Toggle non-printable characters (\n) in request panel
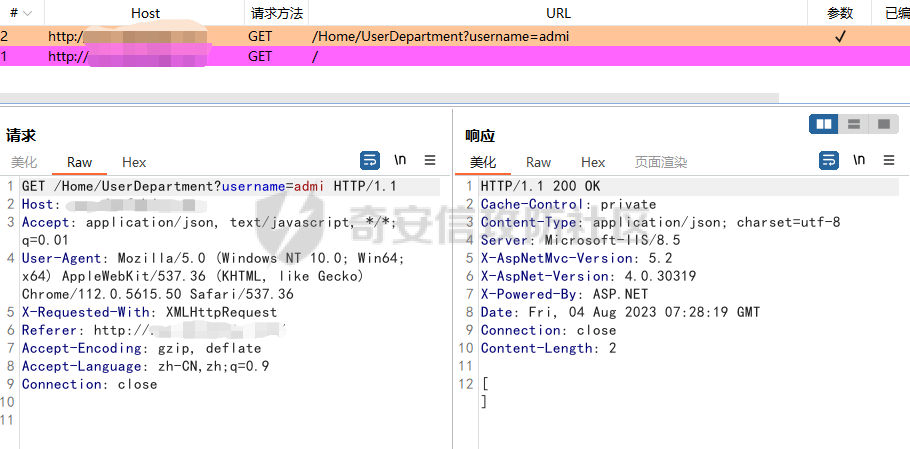 click(400, 160)
